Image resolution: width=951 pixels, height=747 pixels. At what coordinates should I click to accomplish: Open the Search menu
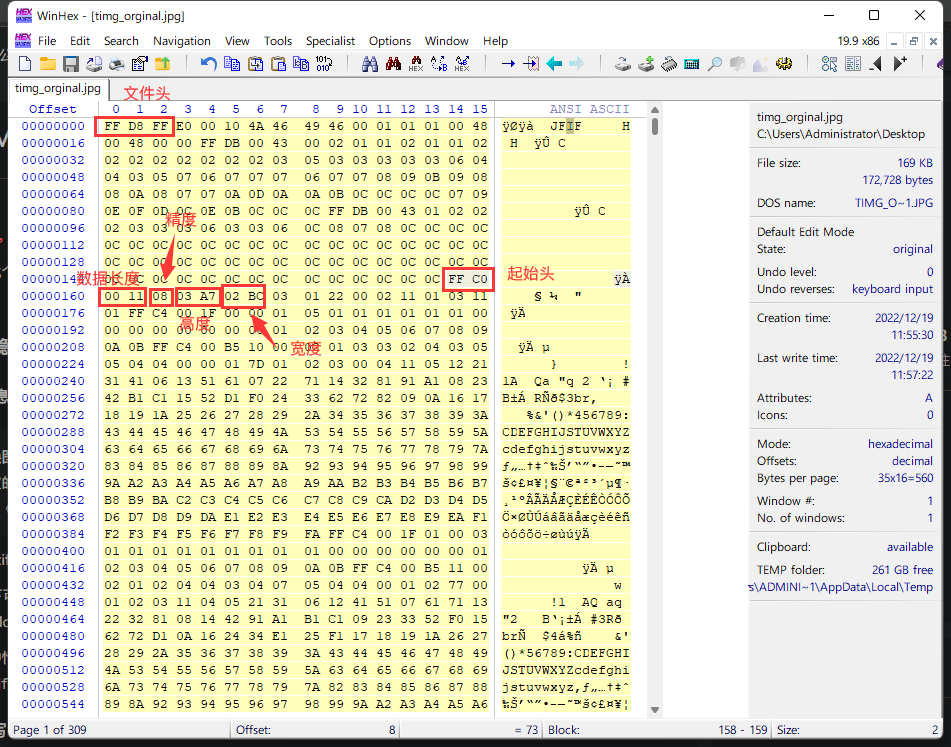[x=121, y=41]
